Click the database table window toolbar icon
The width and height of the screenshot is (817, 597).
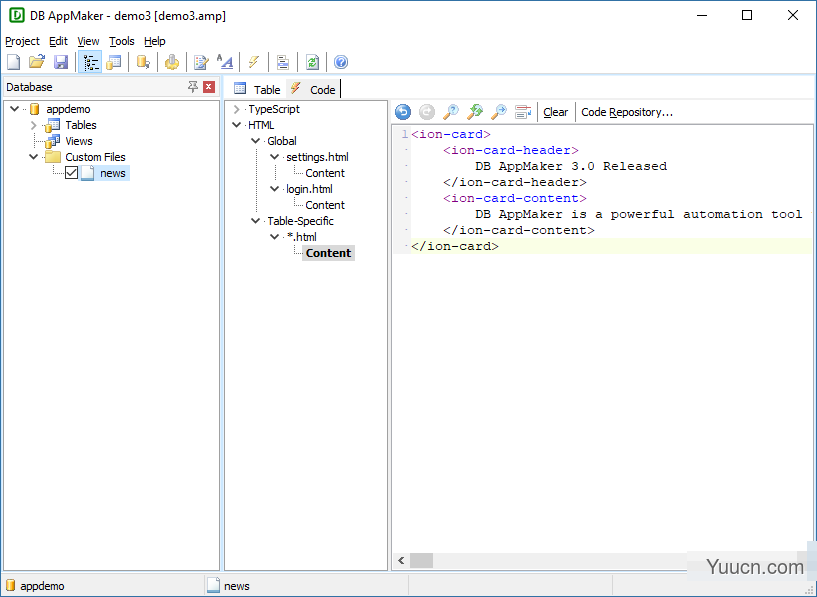(114, 62)
